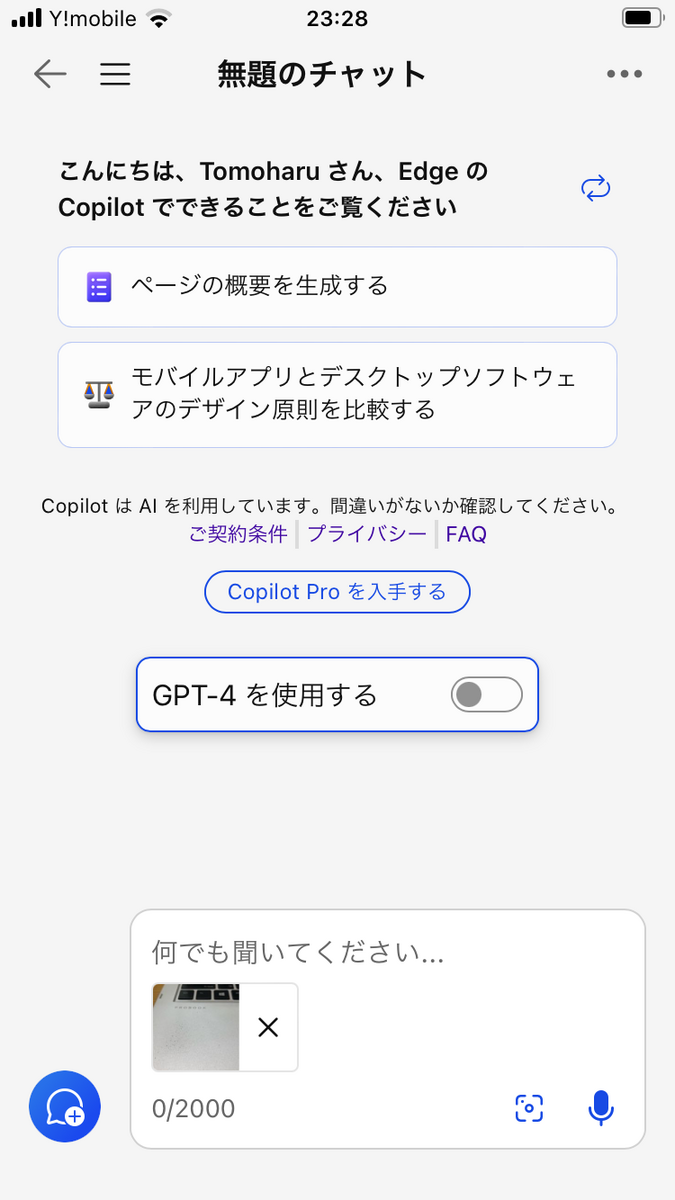Open the attached keyboard image thumbnail
The height and width of the screenshot is (1200, 675).
click(x=196, y=1027)
